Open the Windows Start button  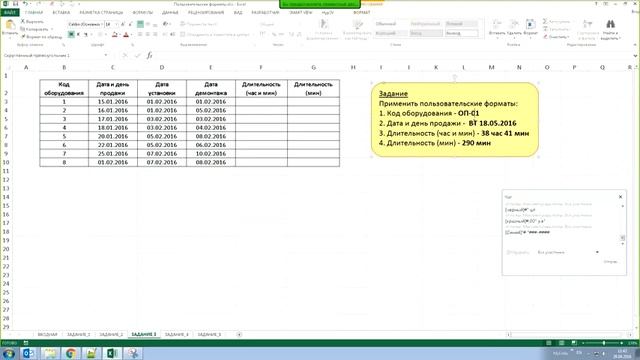(8, 353)
